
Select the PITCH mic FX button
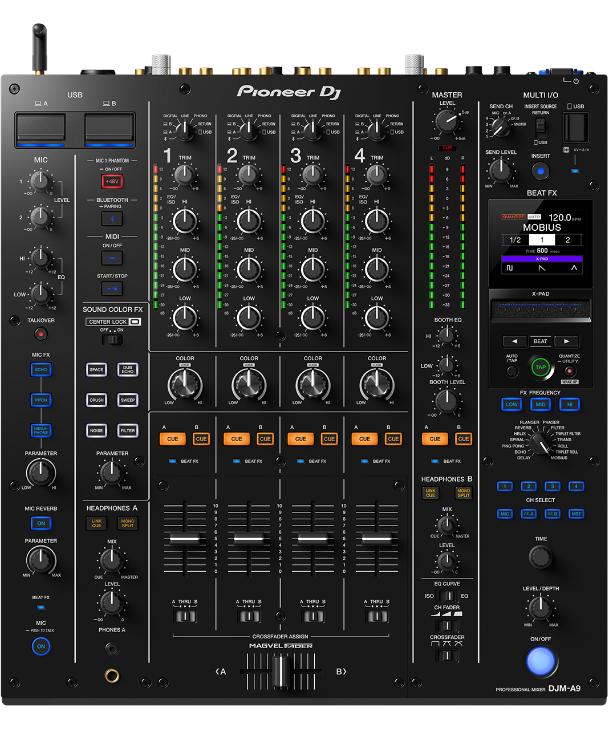41,400
